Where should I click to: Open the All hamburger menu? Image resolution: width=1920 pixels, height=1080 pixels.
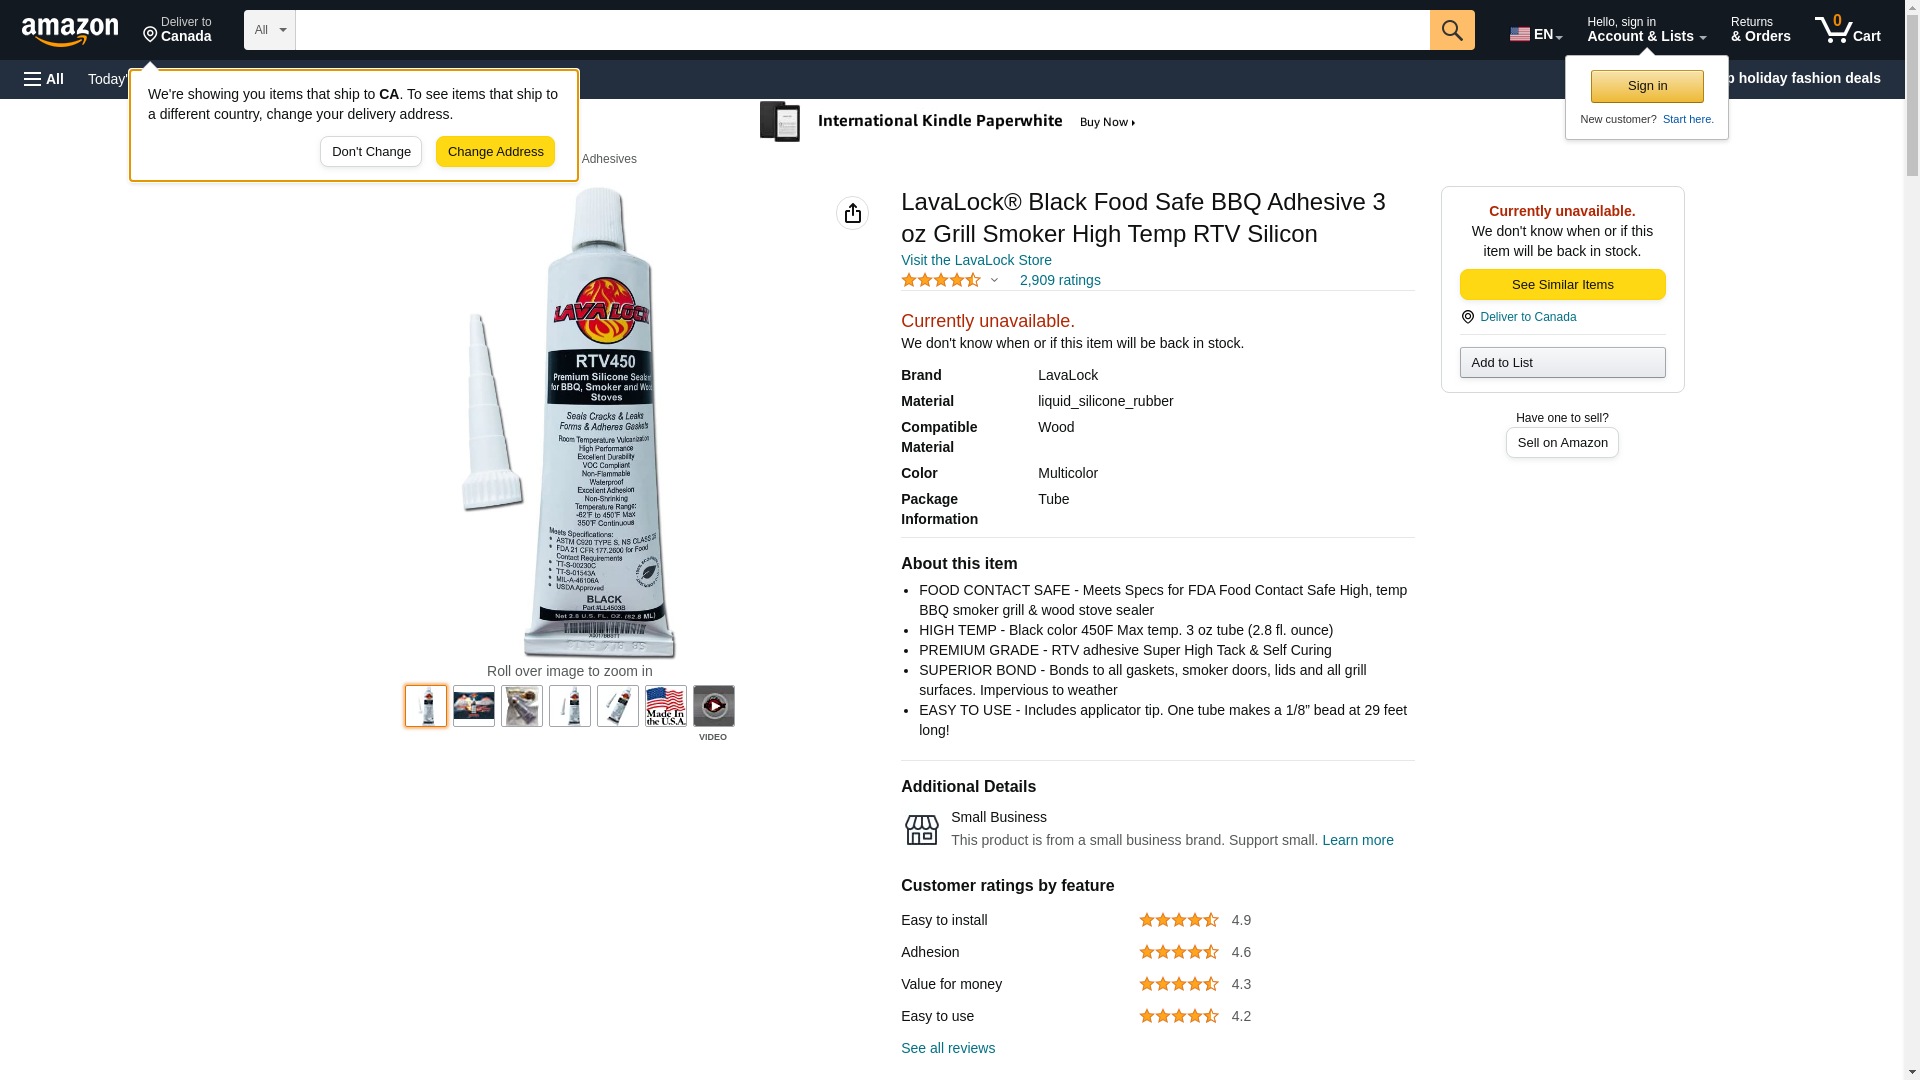[x=44, y=79]
